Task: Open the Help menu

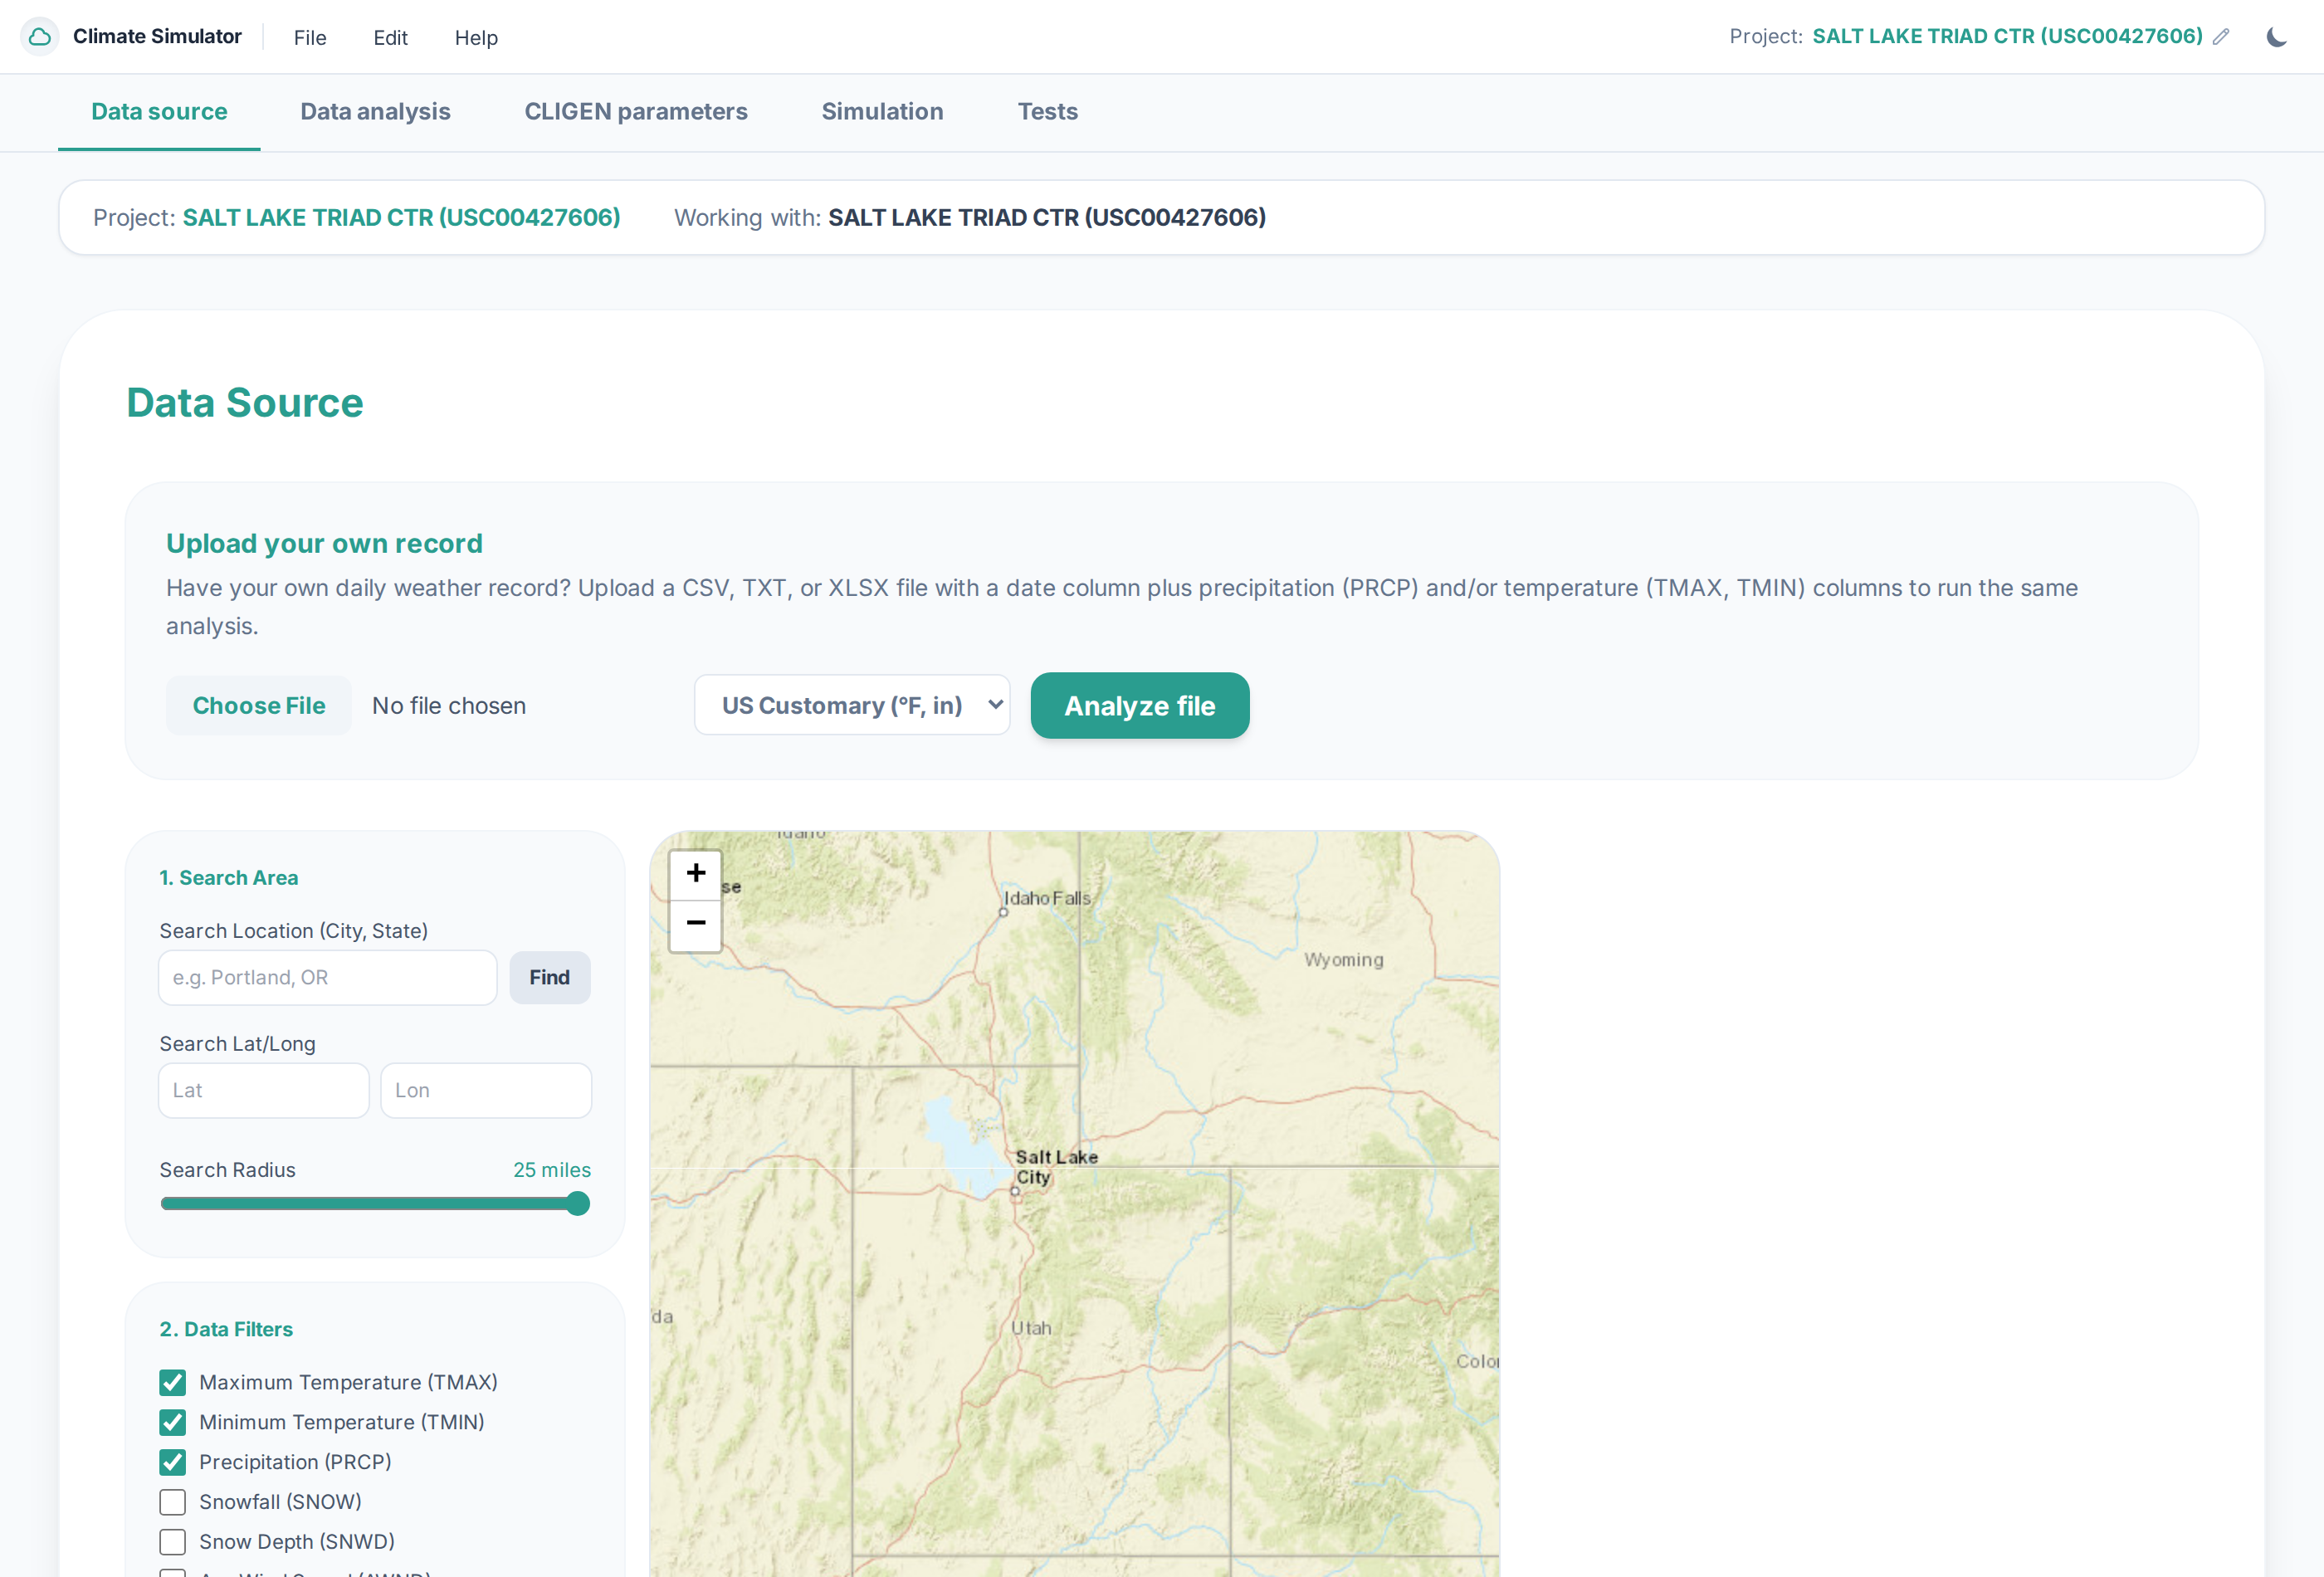Action: [x=476, y=37]
